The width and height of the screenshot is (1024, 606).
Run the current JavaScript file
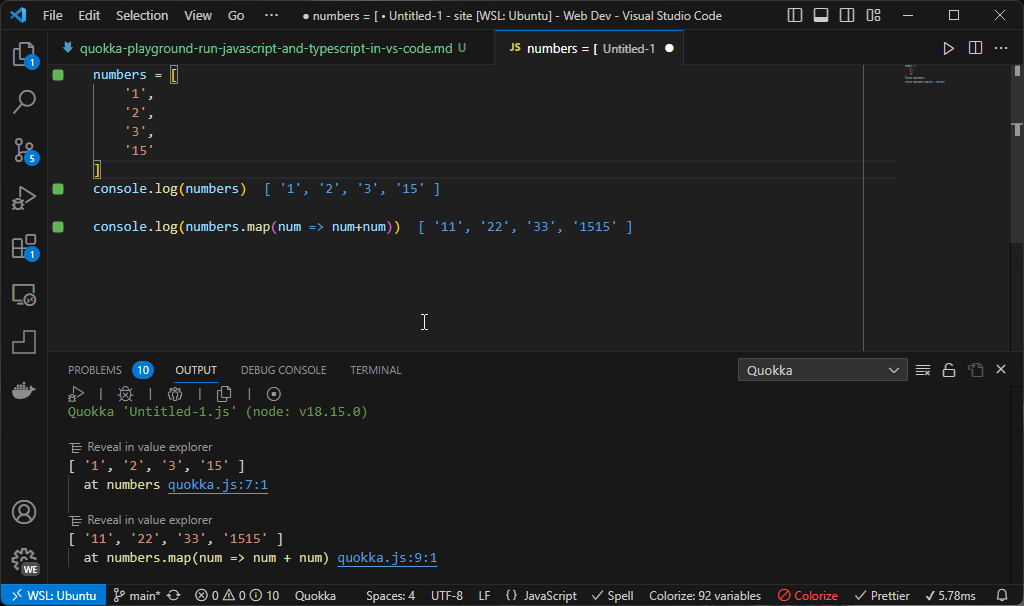click(947, 46)
